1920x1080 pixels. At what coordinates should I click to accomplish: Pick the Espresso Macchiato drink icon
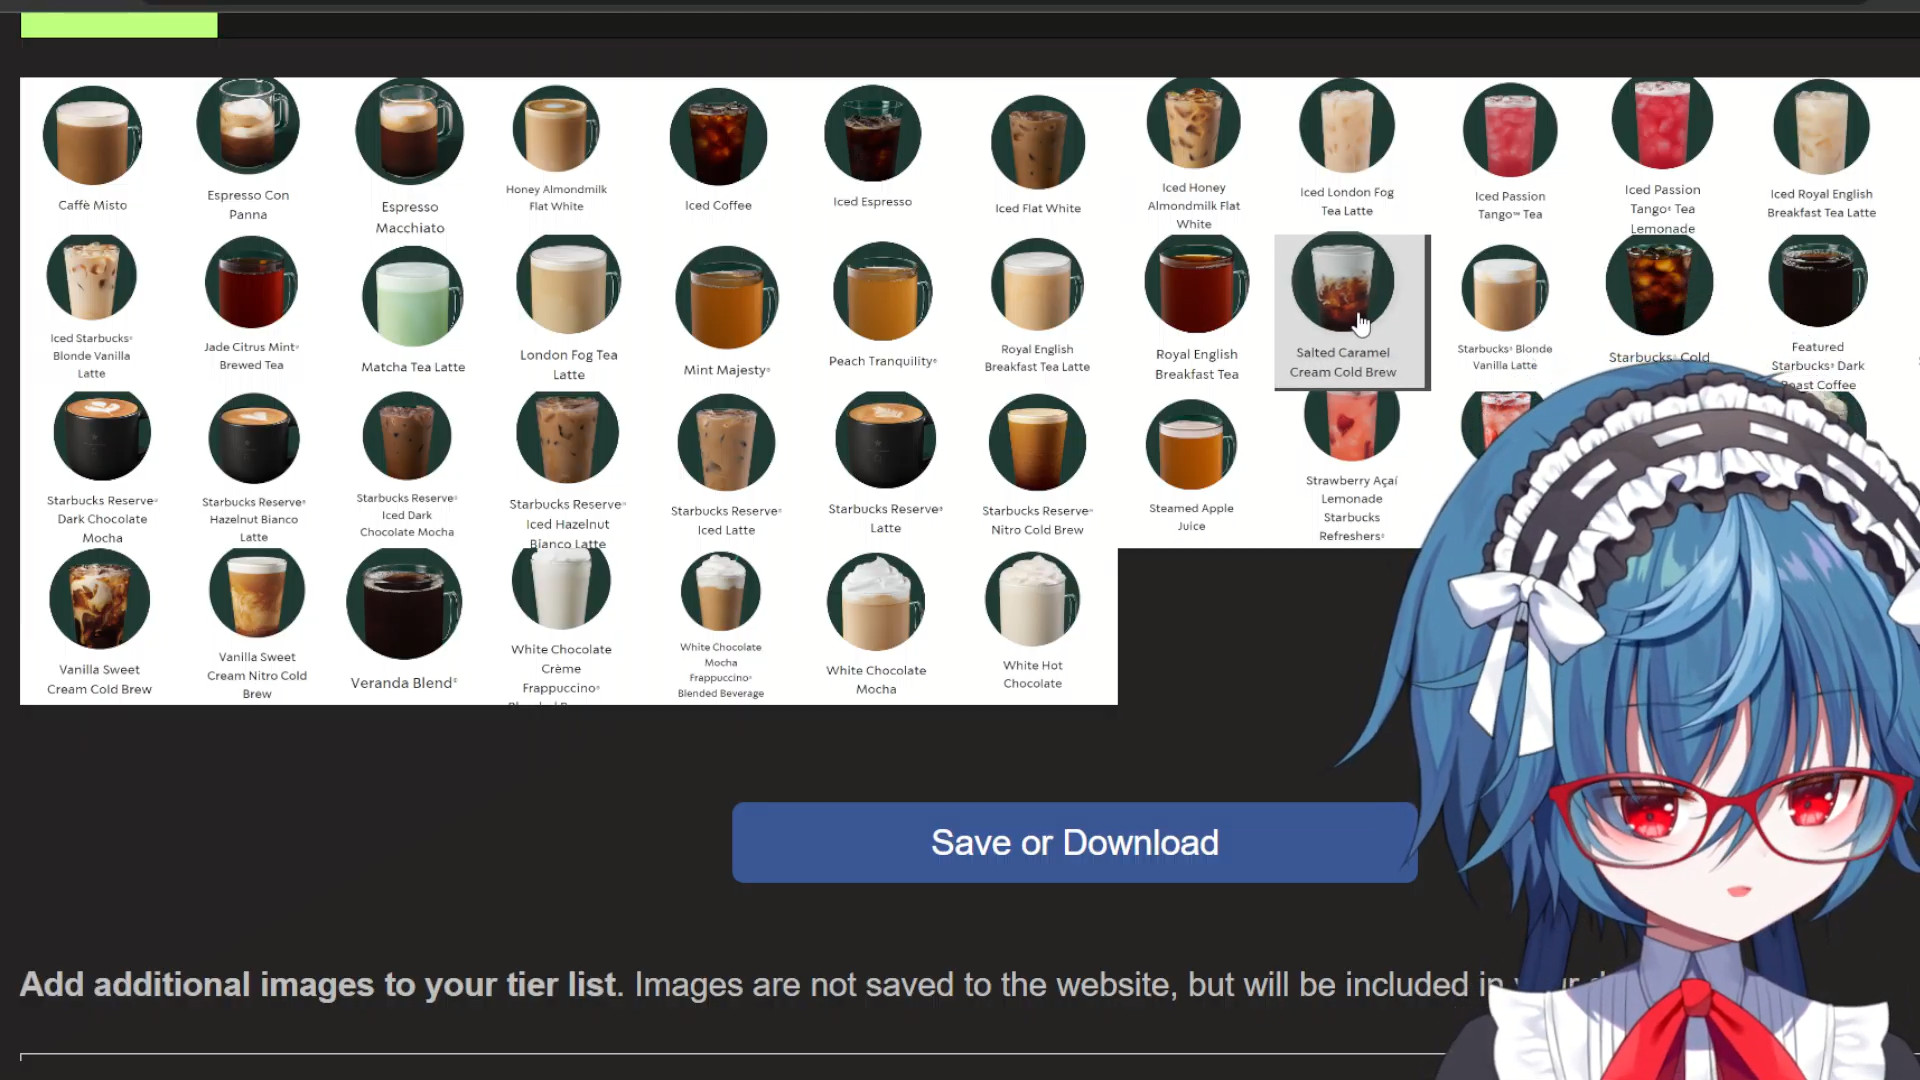pos(409,132)
